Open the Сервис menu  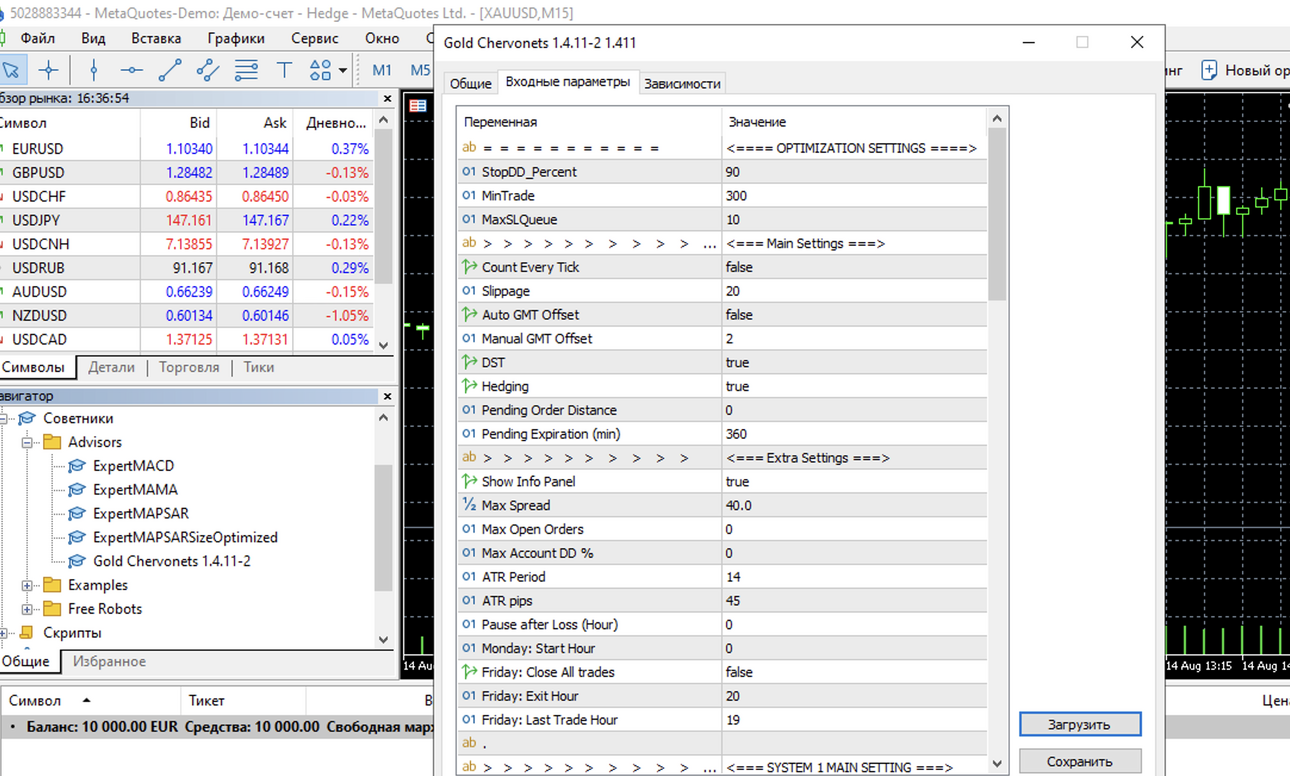tap(315, 38)
